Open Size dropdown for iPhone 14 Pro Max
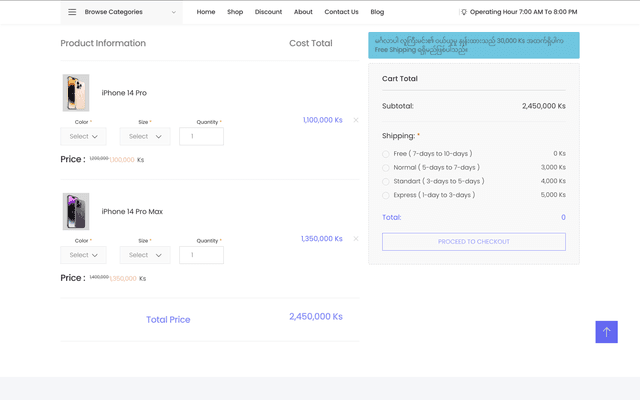Image resolution: width=640 pixels, height=400 pixels. click(x=145, y=255)
